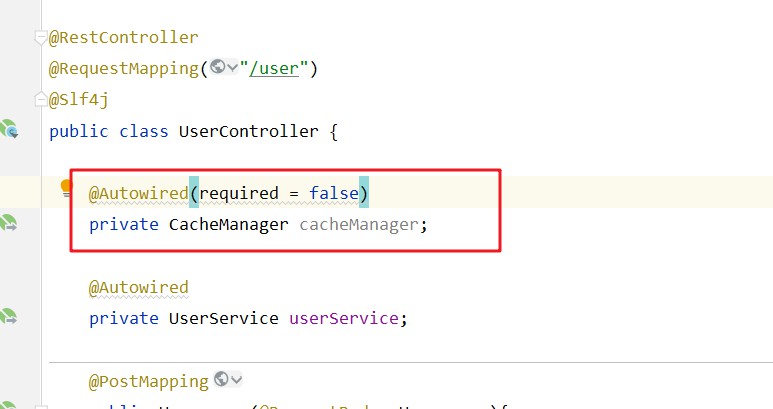773x409 pixels.
Task: Click the @Autowired(required = false) annotation
Action: click(x=228, y=193)
